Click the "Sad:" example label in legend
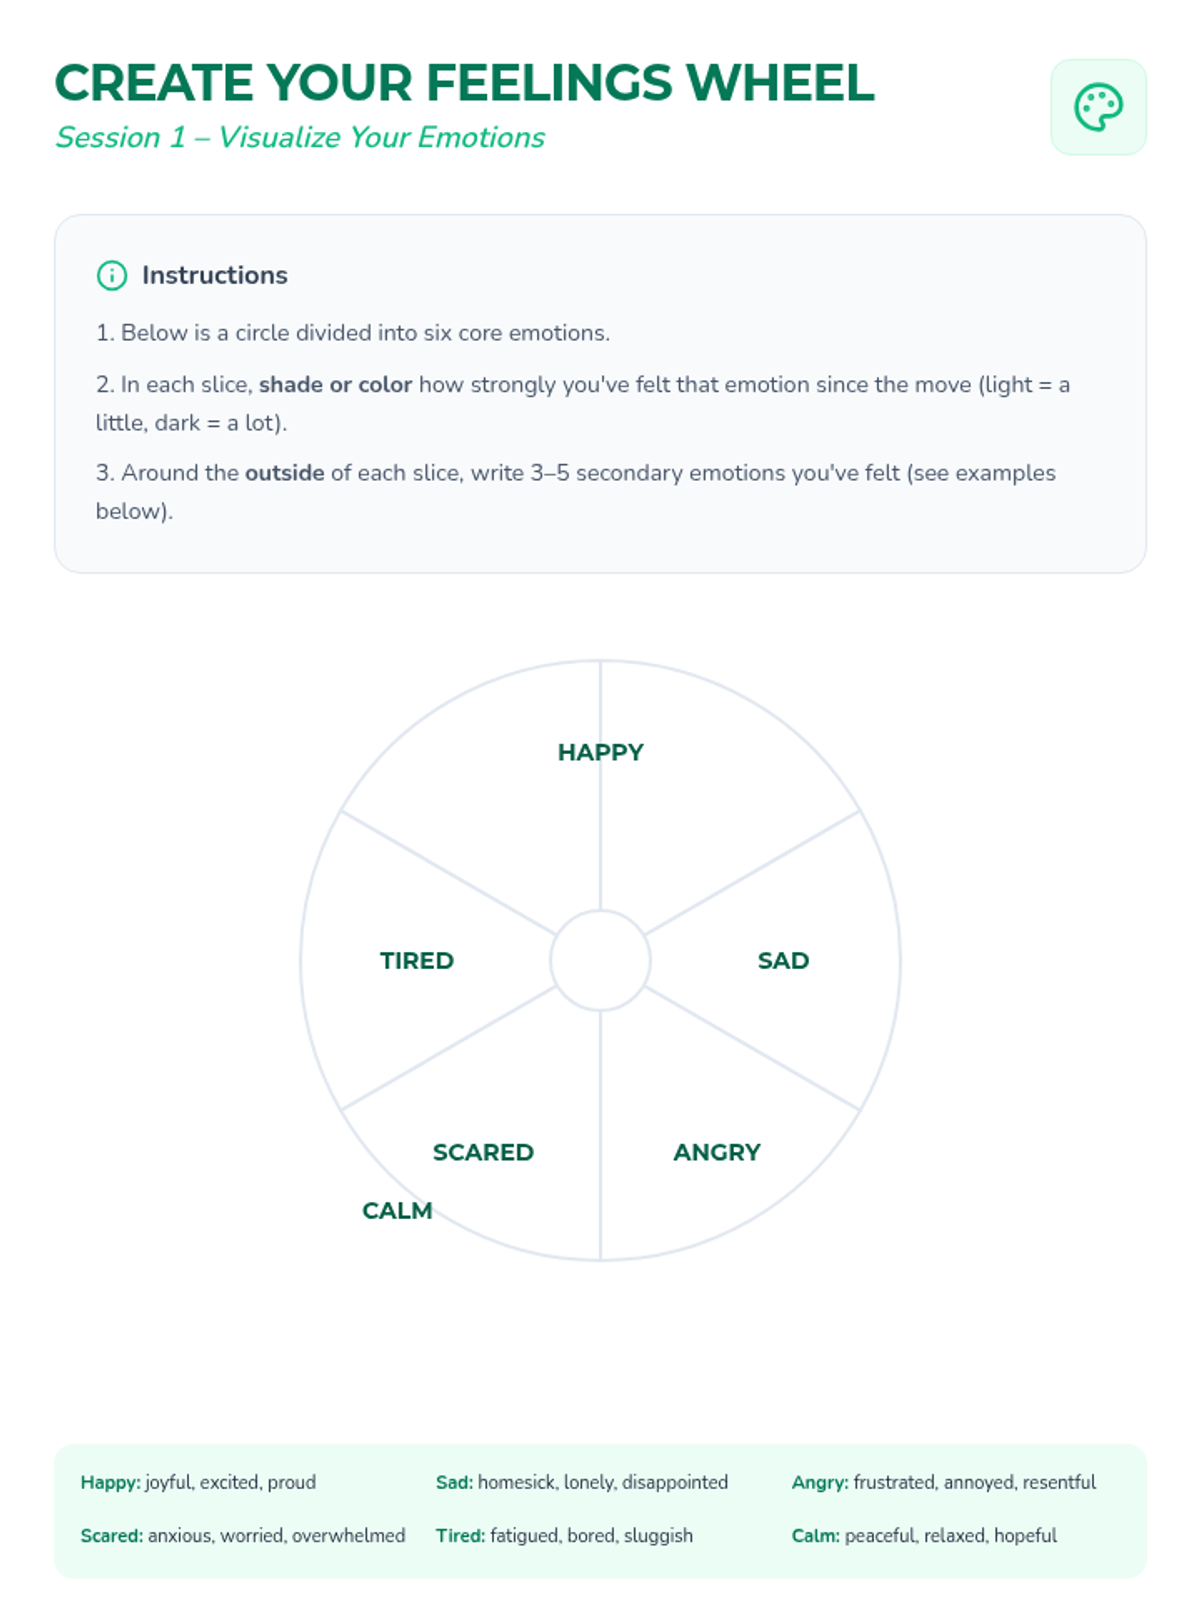Screen dimensions: 1200x1600 point(454,1482)
